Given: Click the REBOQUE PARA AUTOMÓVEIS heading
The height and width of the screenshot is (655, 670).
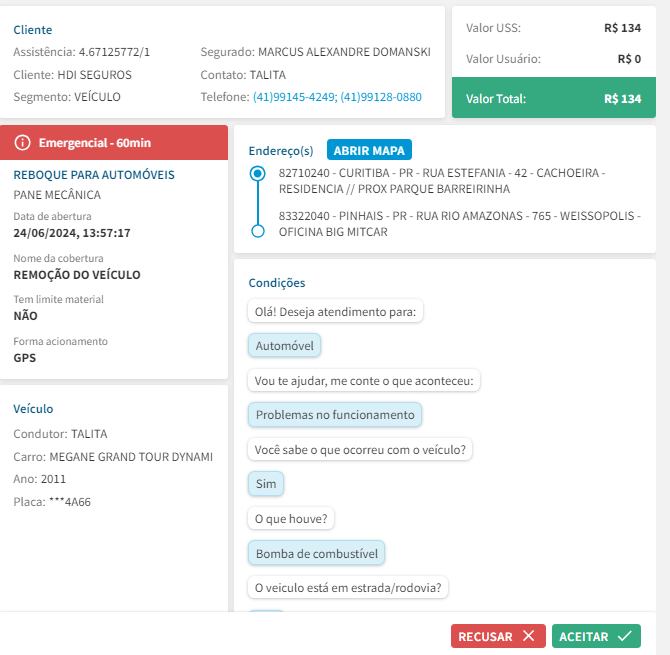Looking at the screenshot, I should pos(94,175).
